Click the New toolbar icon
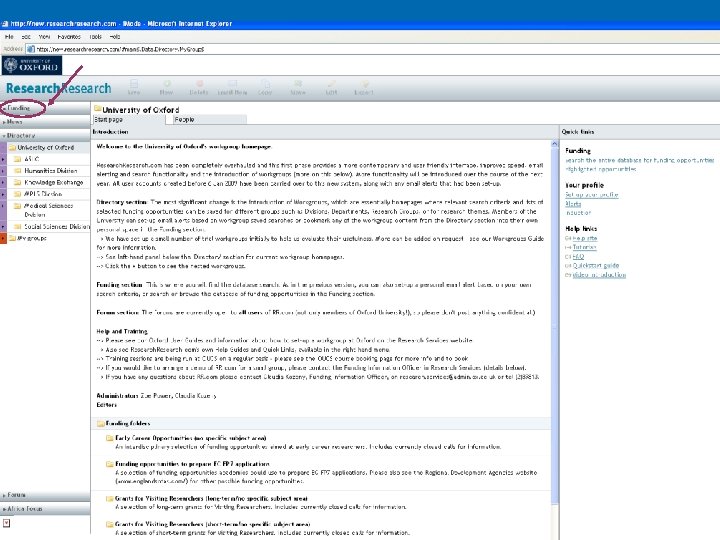Viewport: 720px width, 540px height. (166, 87)
